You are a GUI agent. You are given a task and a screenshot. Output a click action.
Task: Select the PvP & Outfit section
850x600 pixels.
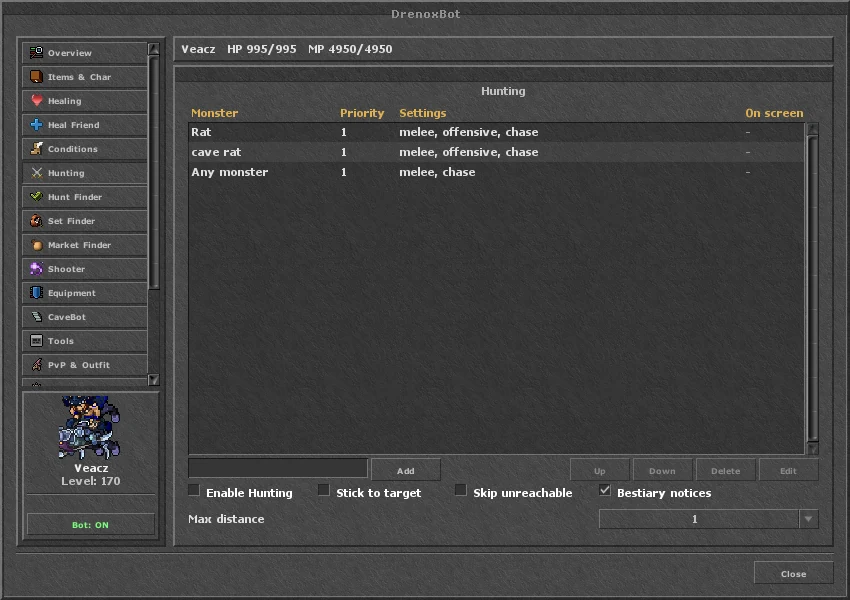(85, 364)
